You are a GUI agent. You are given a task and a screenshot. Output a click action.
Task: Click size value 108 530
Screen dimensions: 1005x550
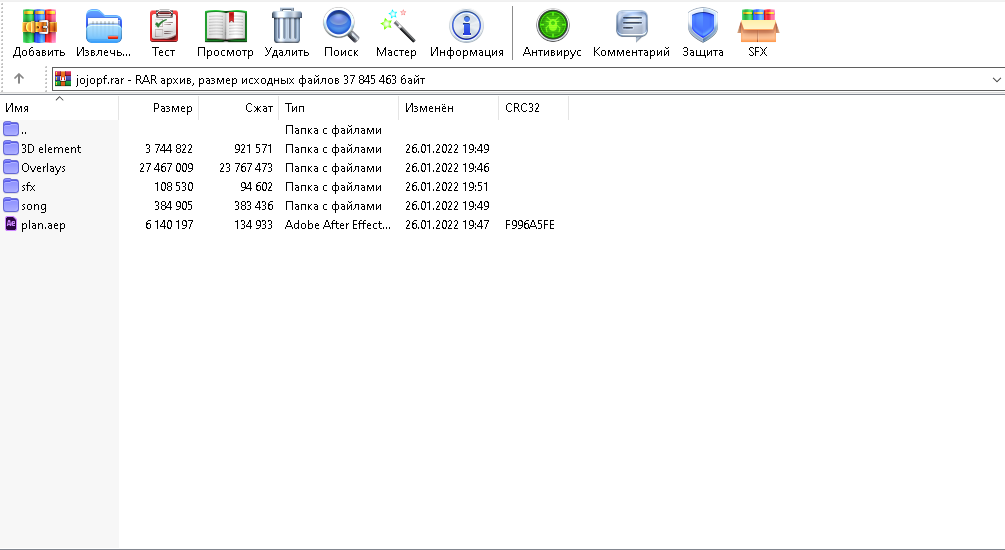174,187
